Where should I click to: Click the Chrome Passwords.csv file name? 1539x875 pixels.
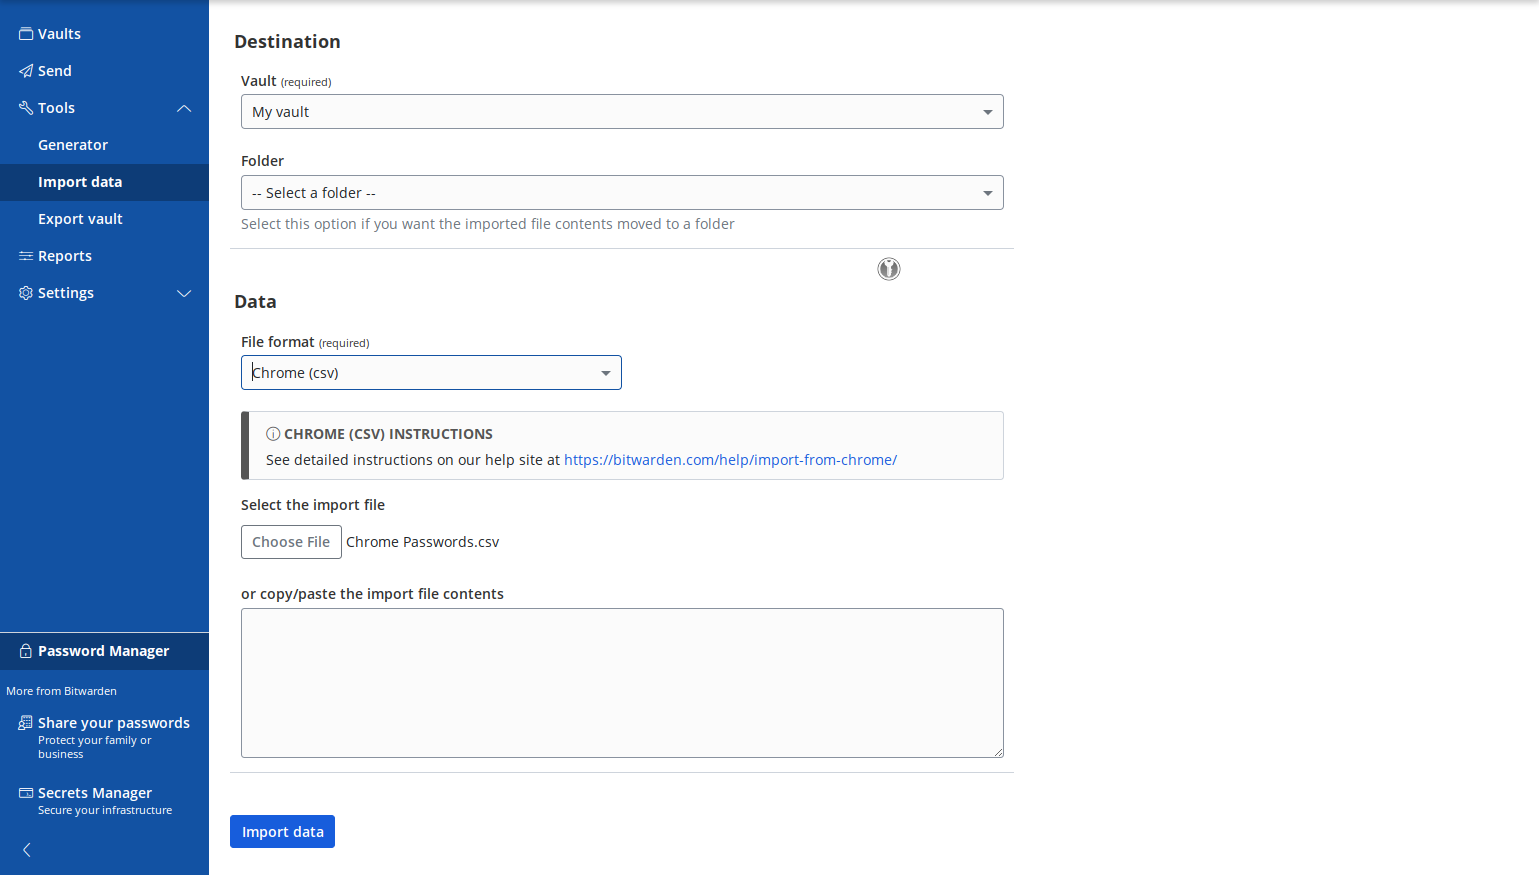coord(422,542)
